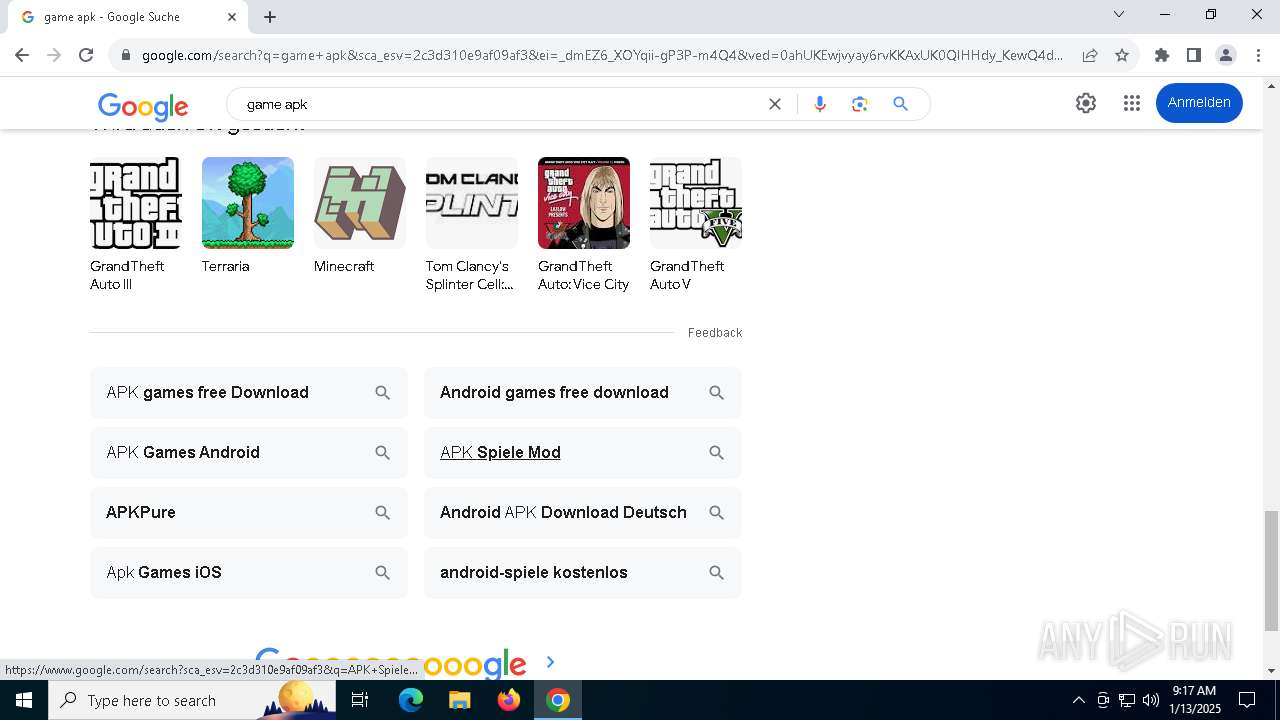
Task: Launch Microsoft Edge from the taskbar
Action: tap(411, 700)
